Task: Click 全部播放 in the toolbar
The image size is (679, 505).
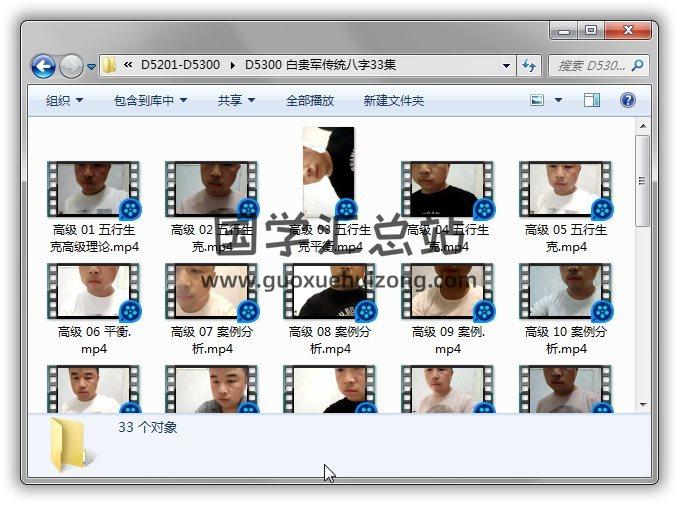Action: 310,100
